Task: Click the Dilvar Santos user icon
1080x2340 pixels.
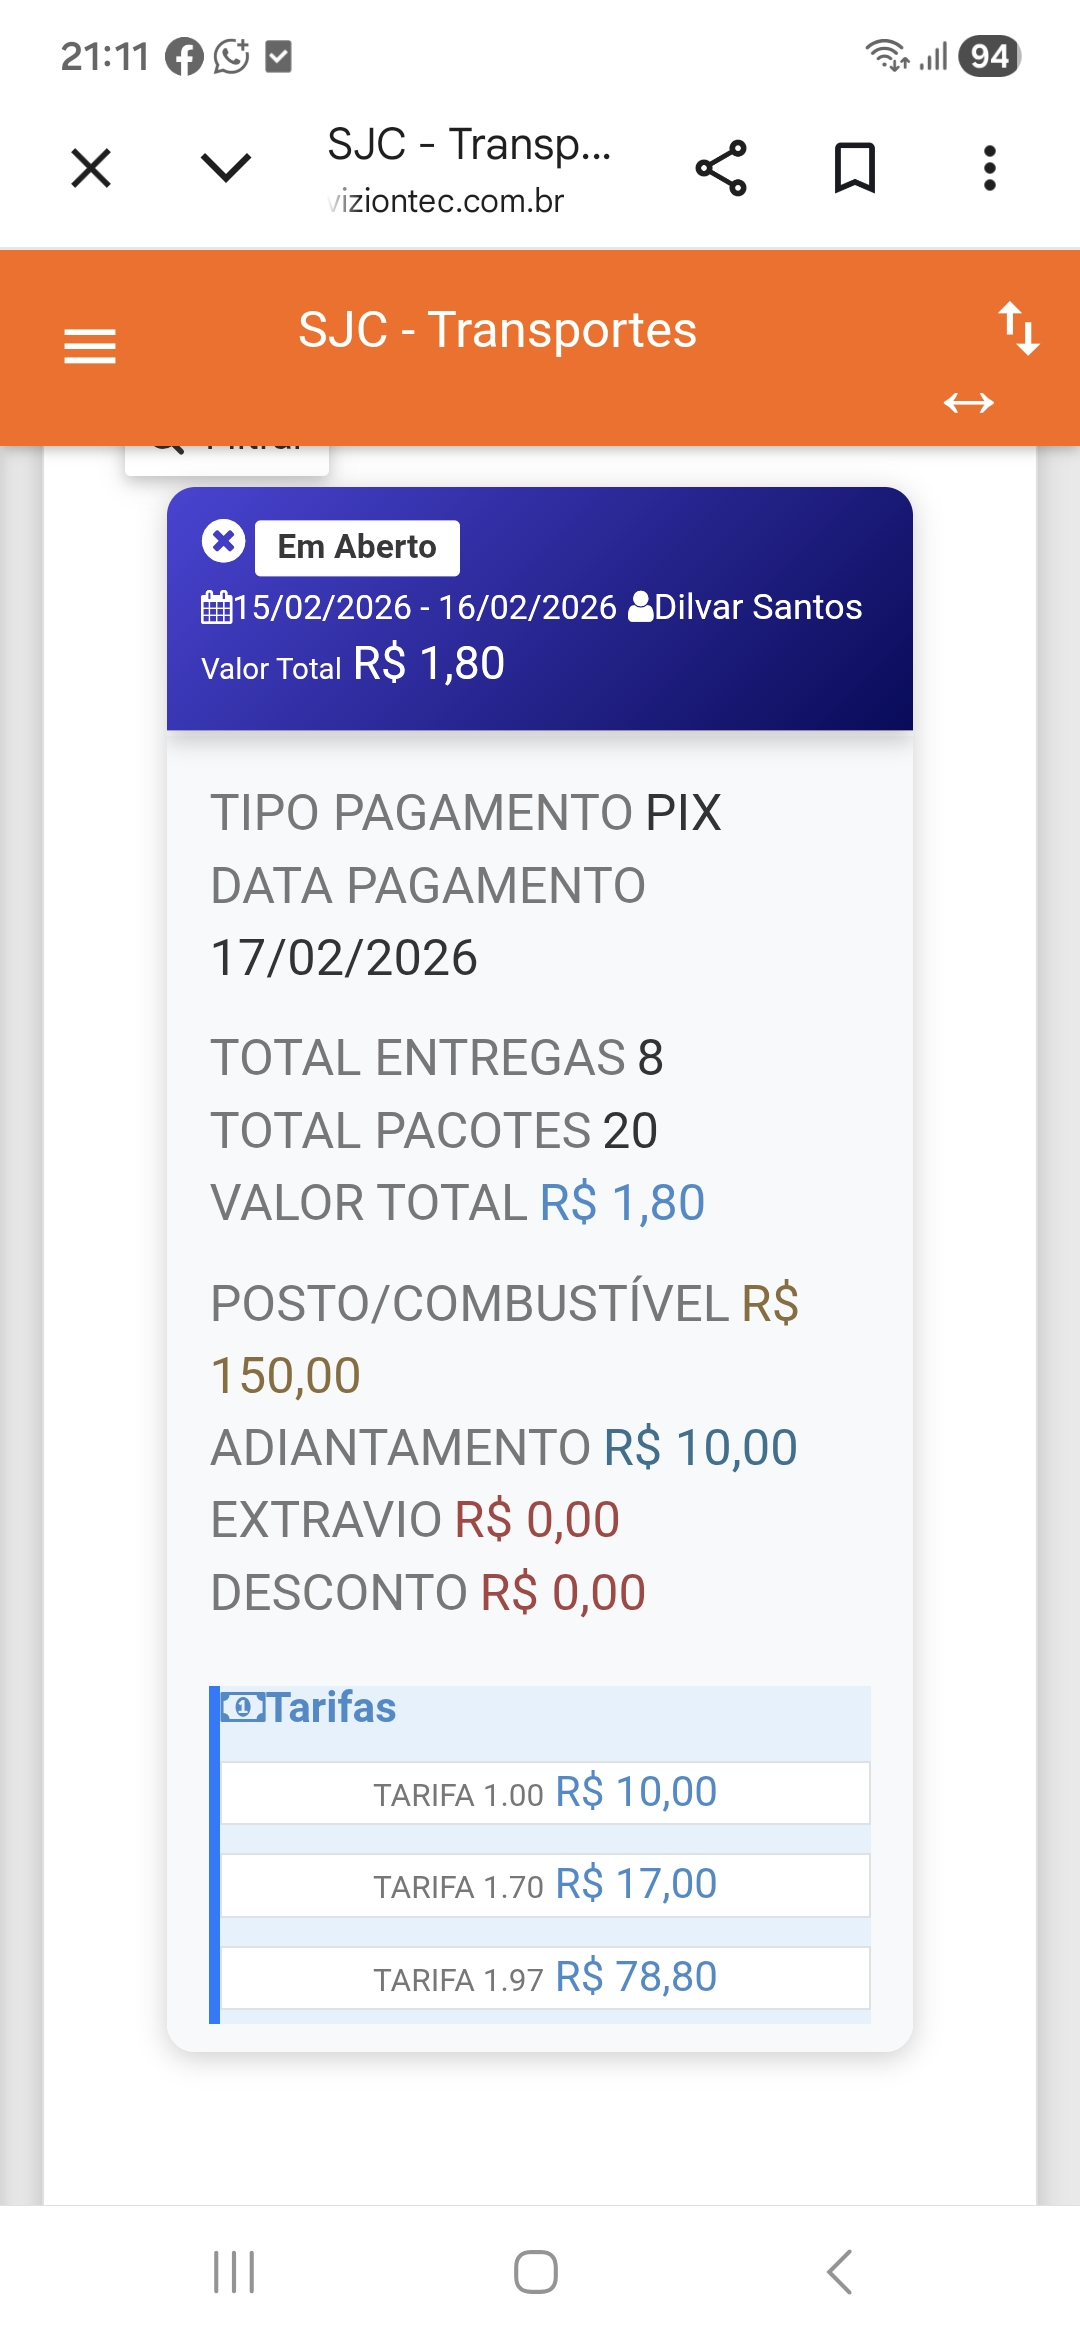Action: pos(640,607)
